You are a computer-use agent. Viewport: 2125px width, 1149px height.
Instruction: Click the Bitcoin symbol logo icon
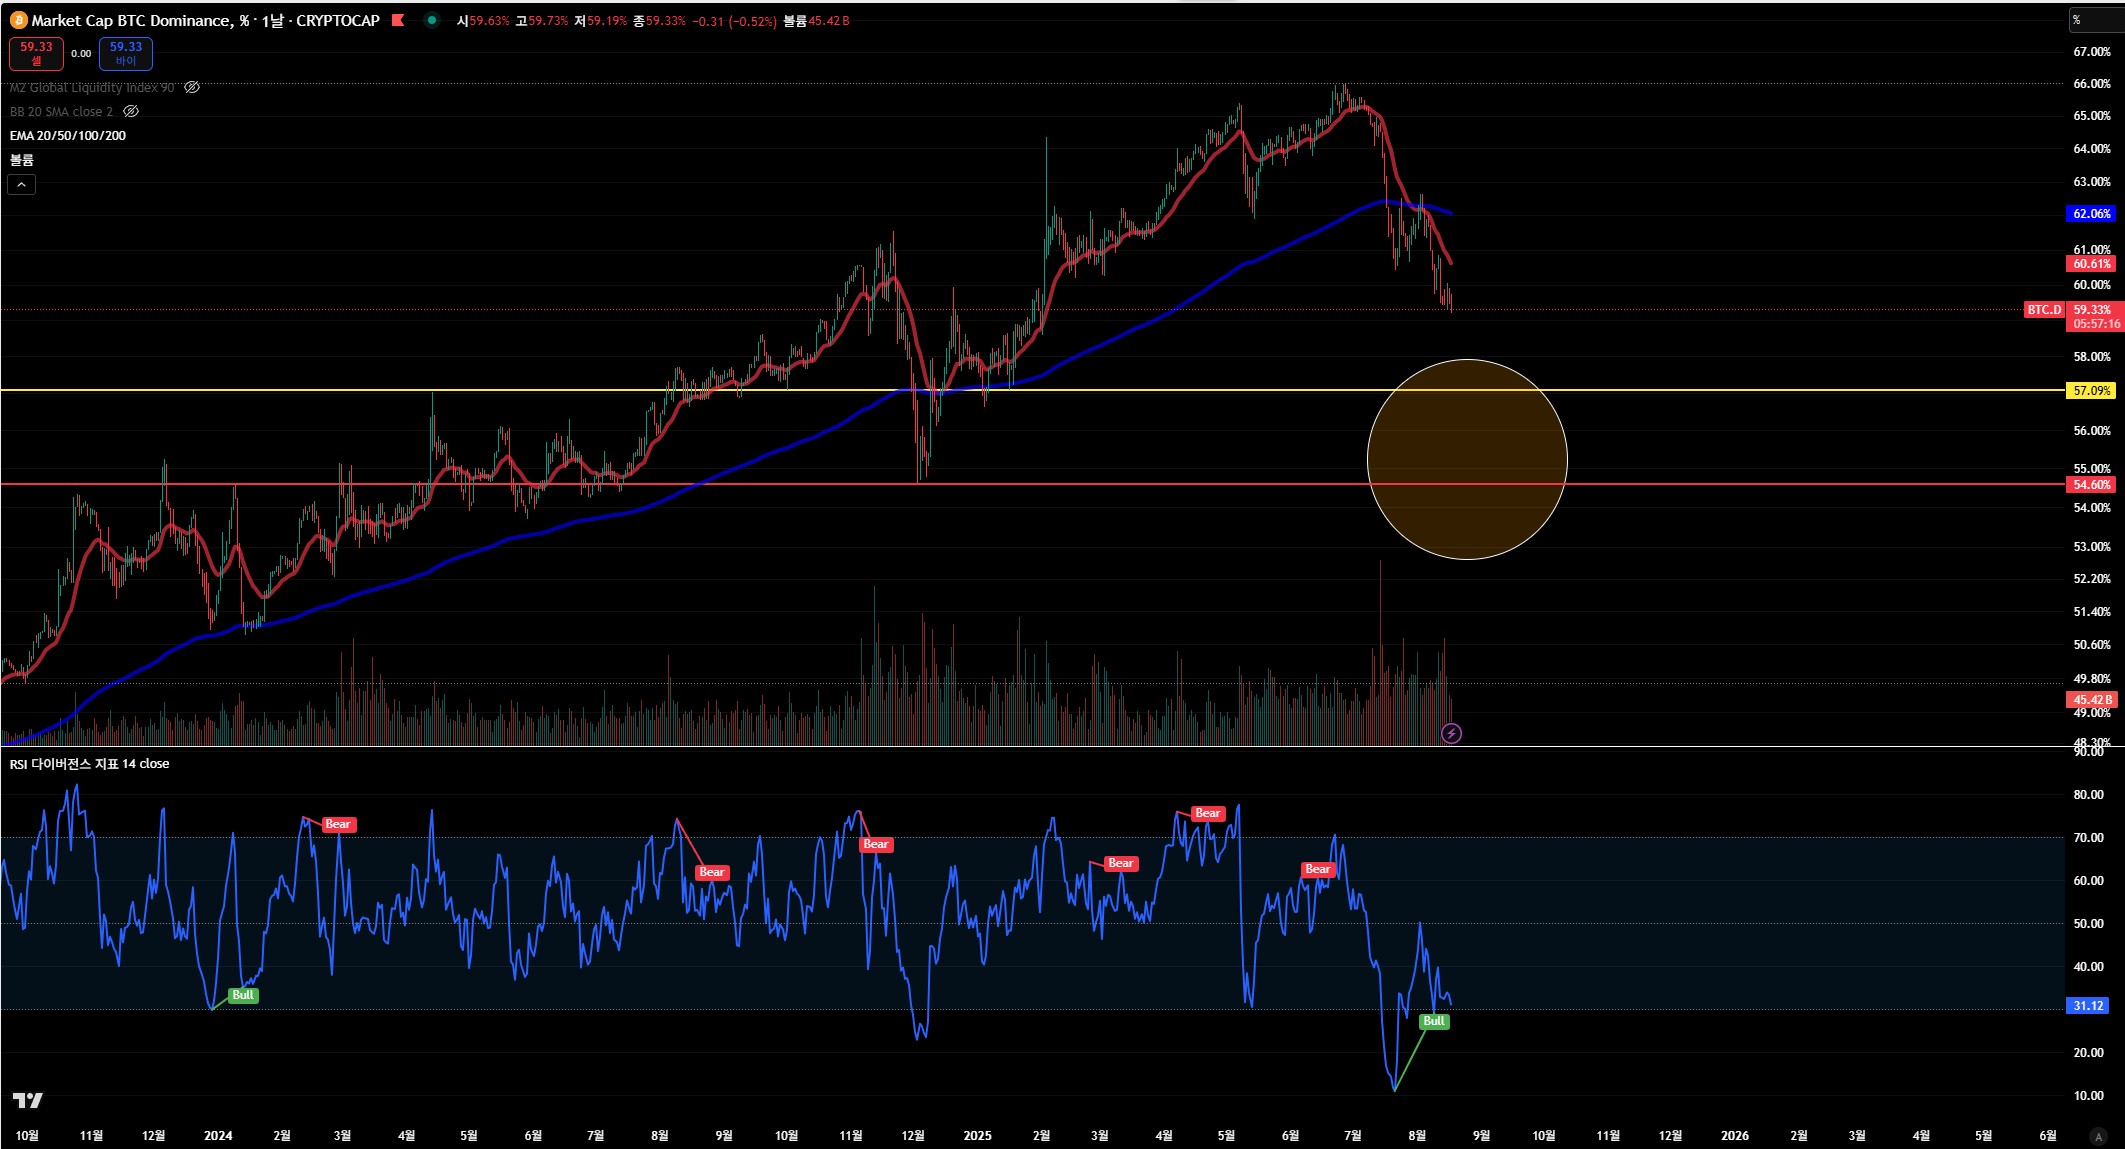tap(18, 20)
